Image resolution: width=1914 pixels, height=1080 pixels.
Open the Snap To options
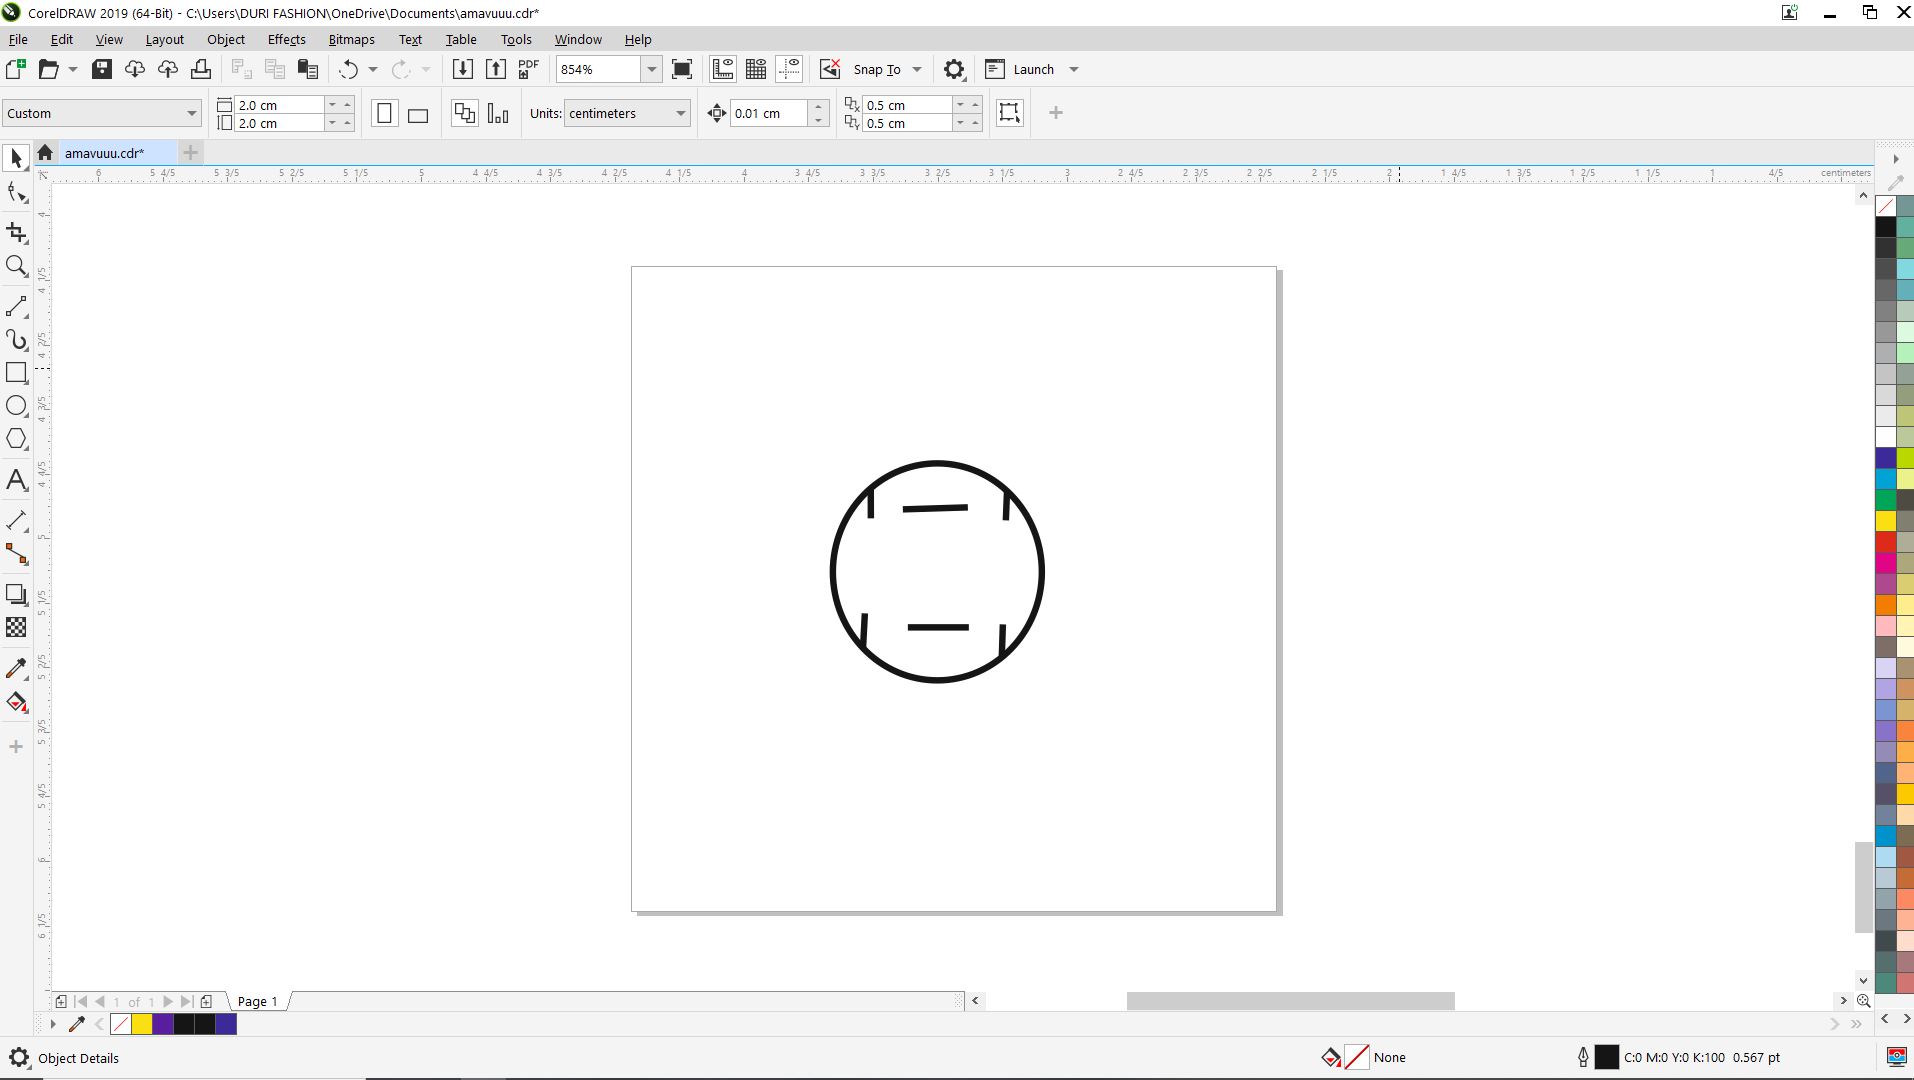pos(876,69)
